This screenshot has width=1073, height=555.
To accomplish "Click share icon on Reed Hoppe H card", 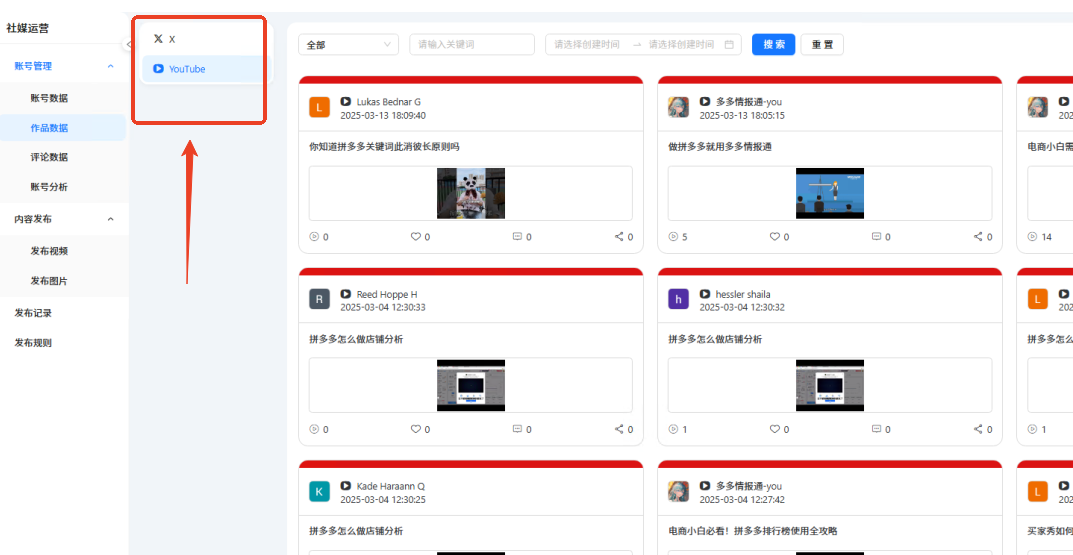I will coord(619,429).
